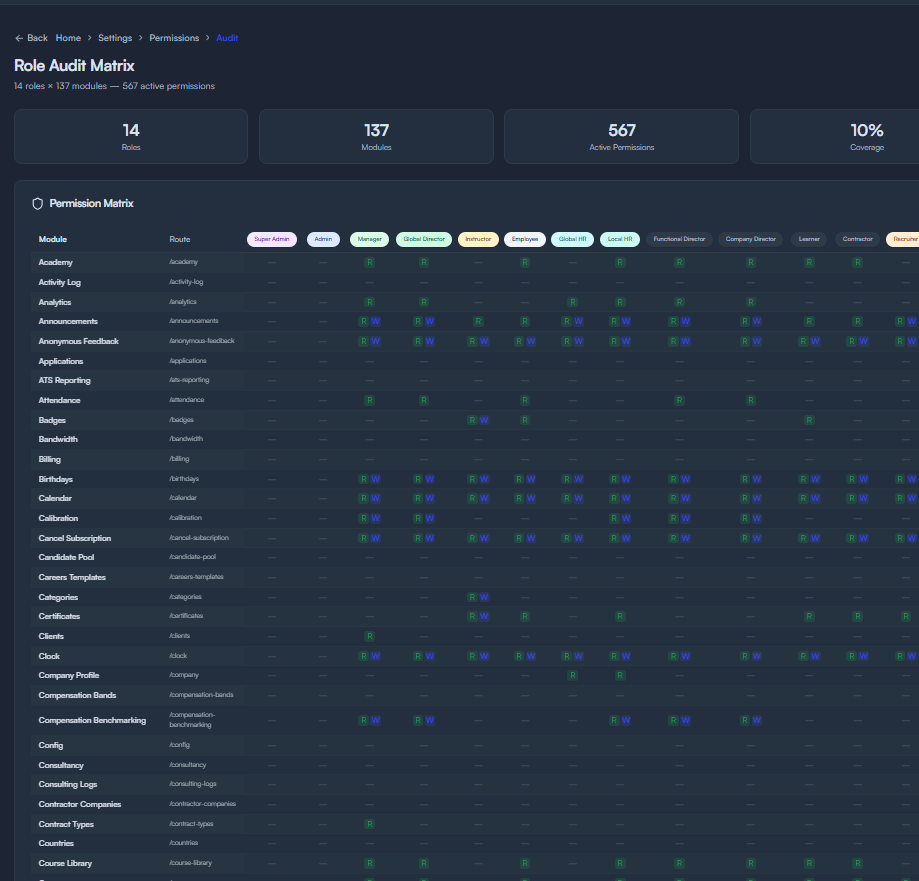Open the 10% Coverage stat card
The height and width of the screenshot is (881, 919).
(x=835, y=137)
